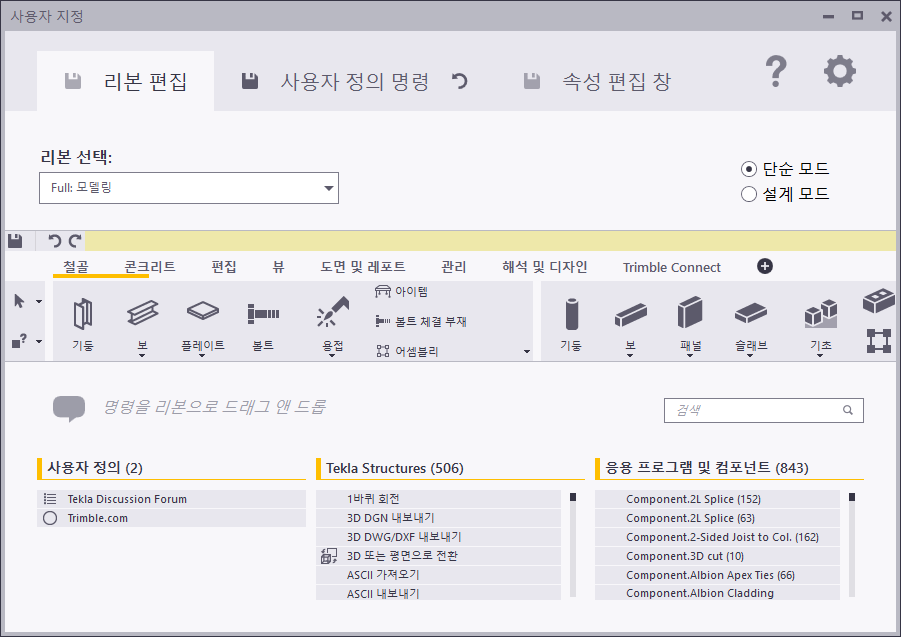Open the help question mark icon
The height and width of the screenshot is (637, 901).
tap(776, 71)
